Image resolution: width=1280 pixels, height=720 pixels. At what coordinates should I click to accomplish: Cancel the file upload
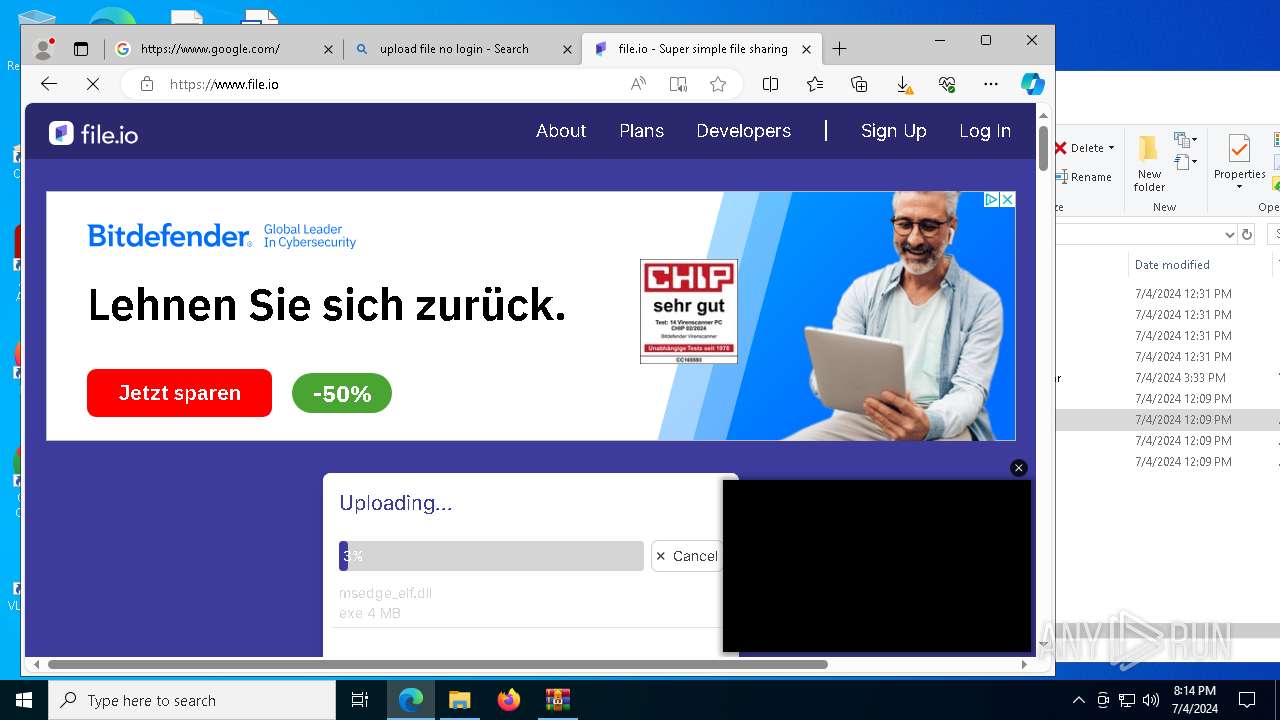pyautogui.click(x=687, y=556)
